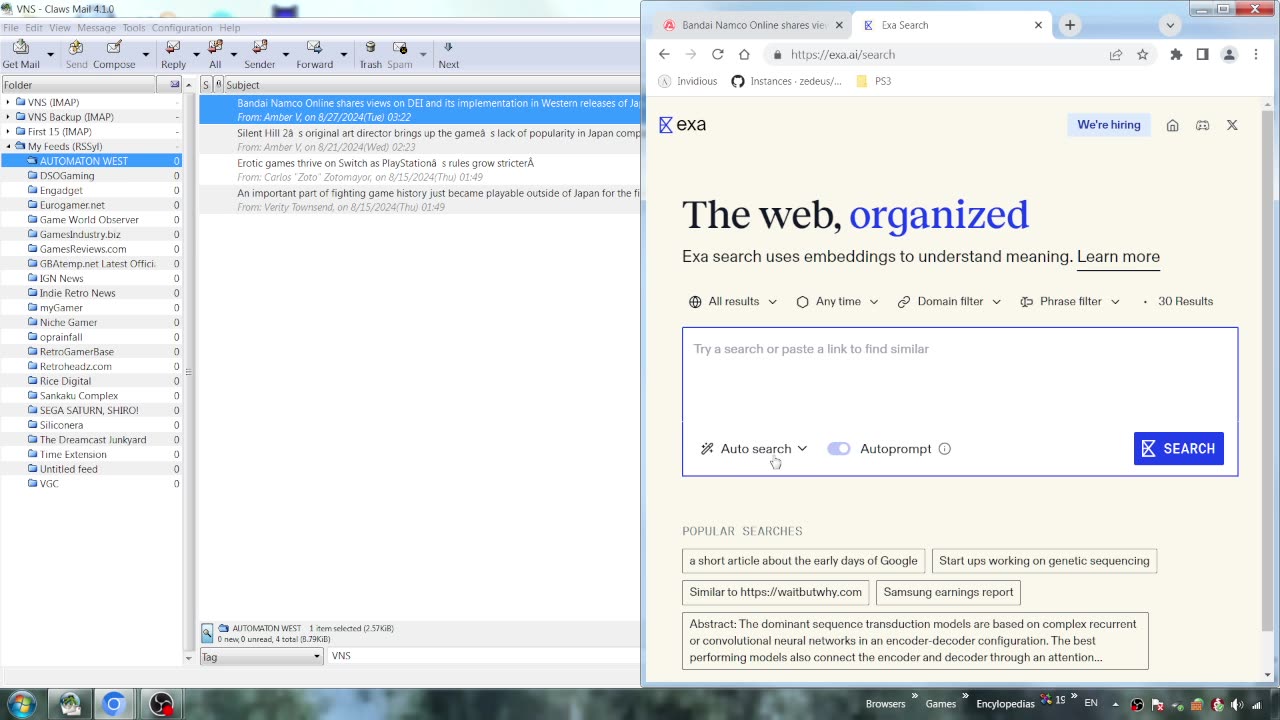Open the View menu
The width and height of the screenshot is (1280, 720).
(60, 28)
